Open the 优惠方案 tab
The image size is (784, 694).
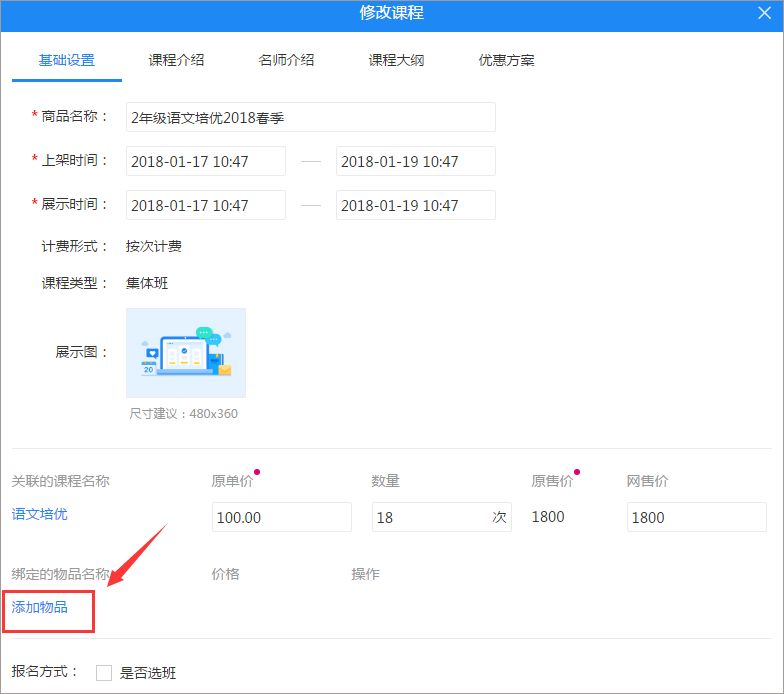coord(506,60)
